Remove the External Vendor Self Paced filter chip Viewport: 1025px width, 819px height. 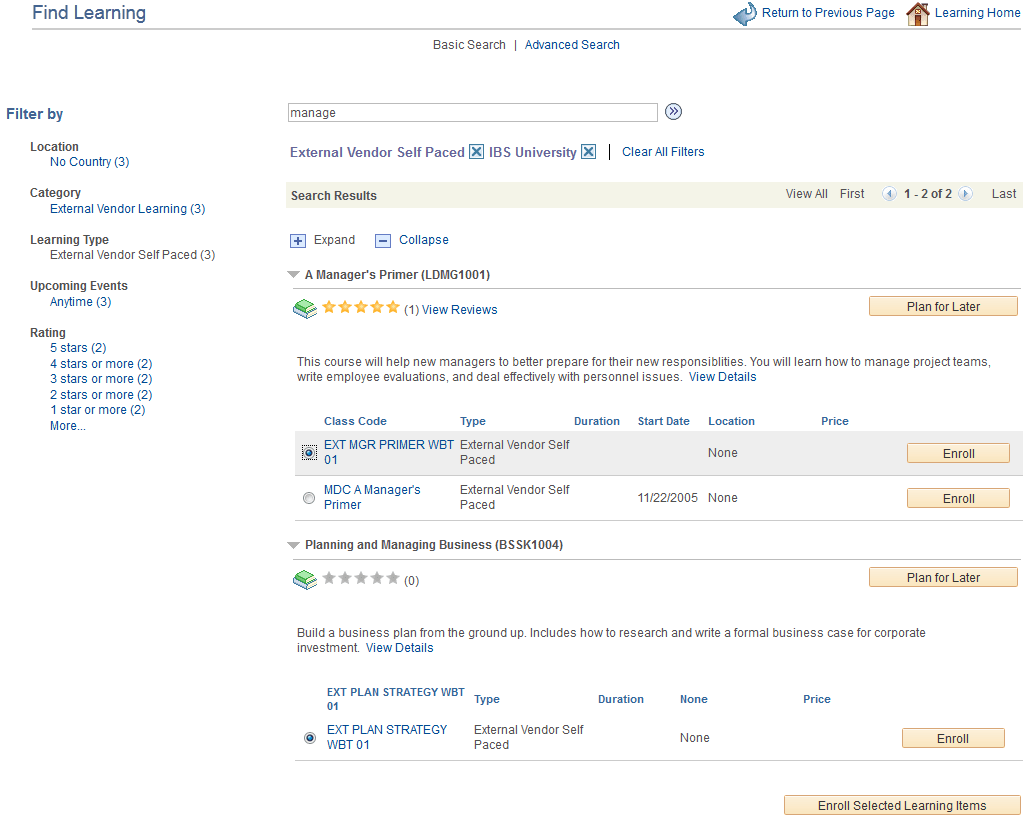pos(476,151)
